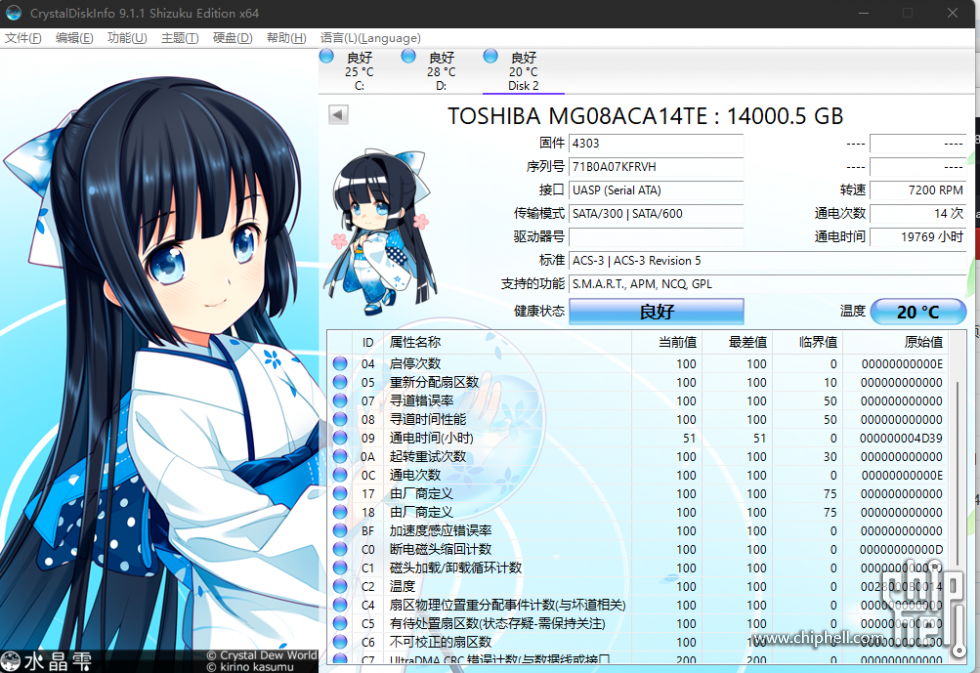Viewport: 980px width, 673px height.
Task: Click the 临界值 column header
Action: tap(808, 342)
